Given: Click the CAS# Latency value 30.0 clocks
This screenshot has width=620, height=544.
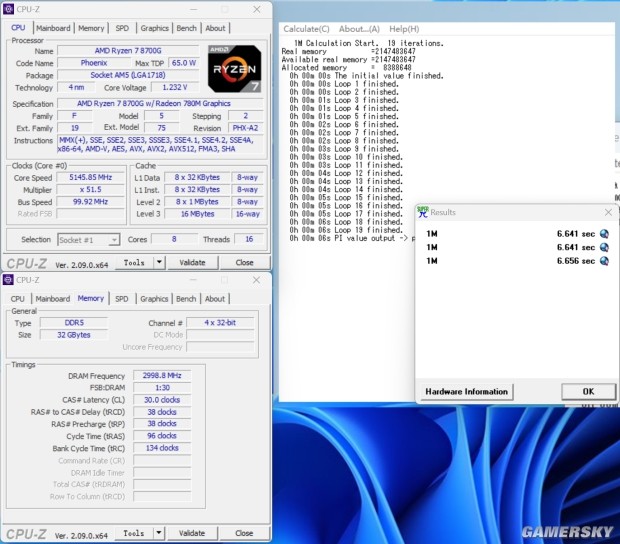Looking at the screenshot, I should [162, 400].
